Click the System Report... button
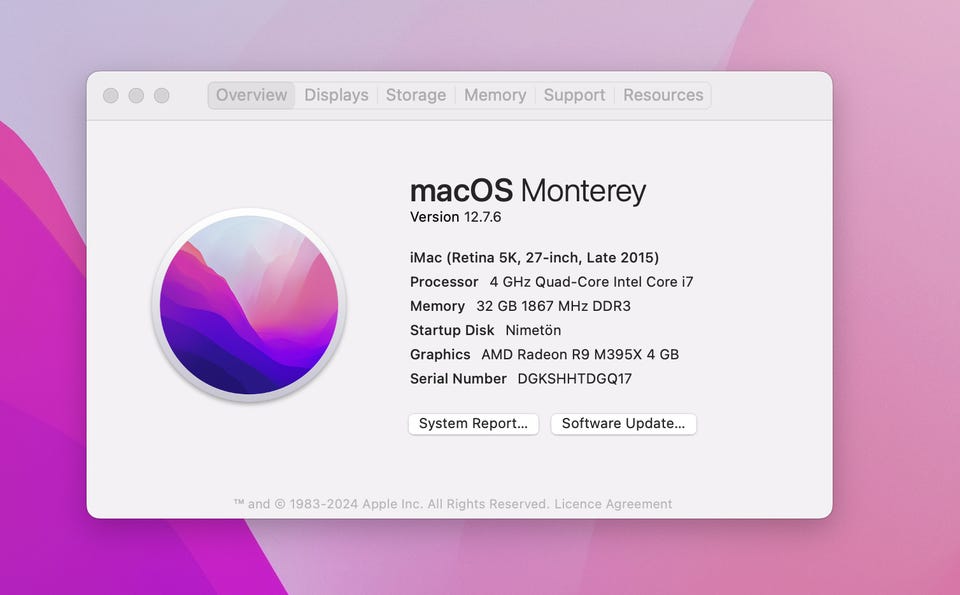The width and height of the screenshot is (960, 595). (x=473, y=424)
